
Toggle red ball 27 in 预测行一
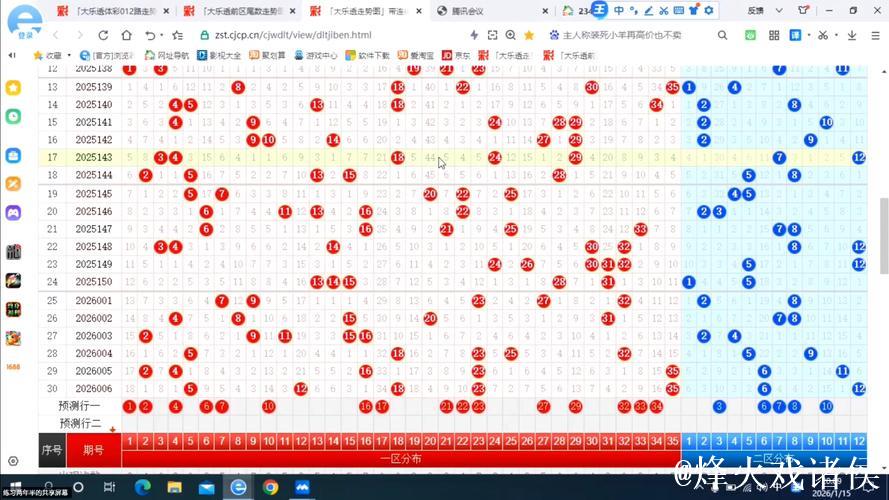point(543,406)
